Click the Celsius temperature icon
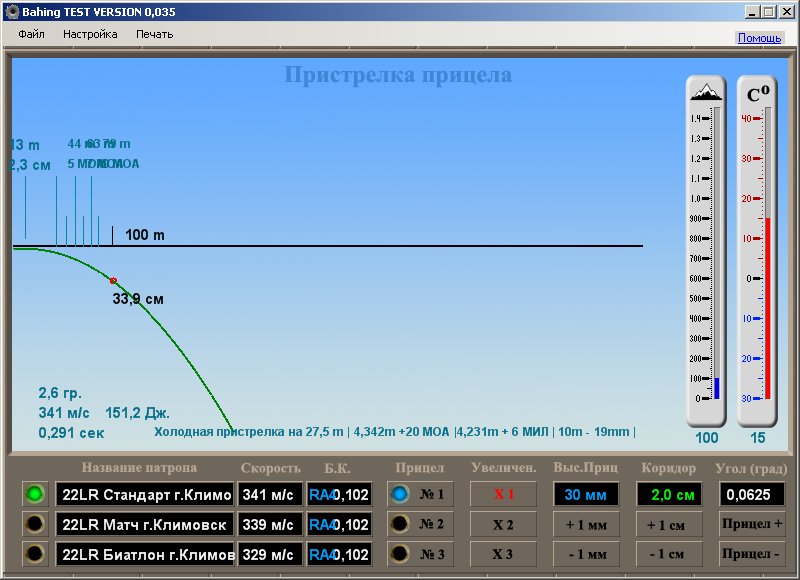Image resolution: width=800 pixels, height=580 pixels. click(x=758, y=94)
